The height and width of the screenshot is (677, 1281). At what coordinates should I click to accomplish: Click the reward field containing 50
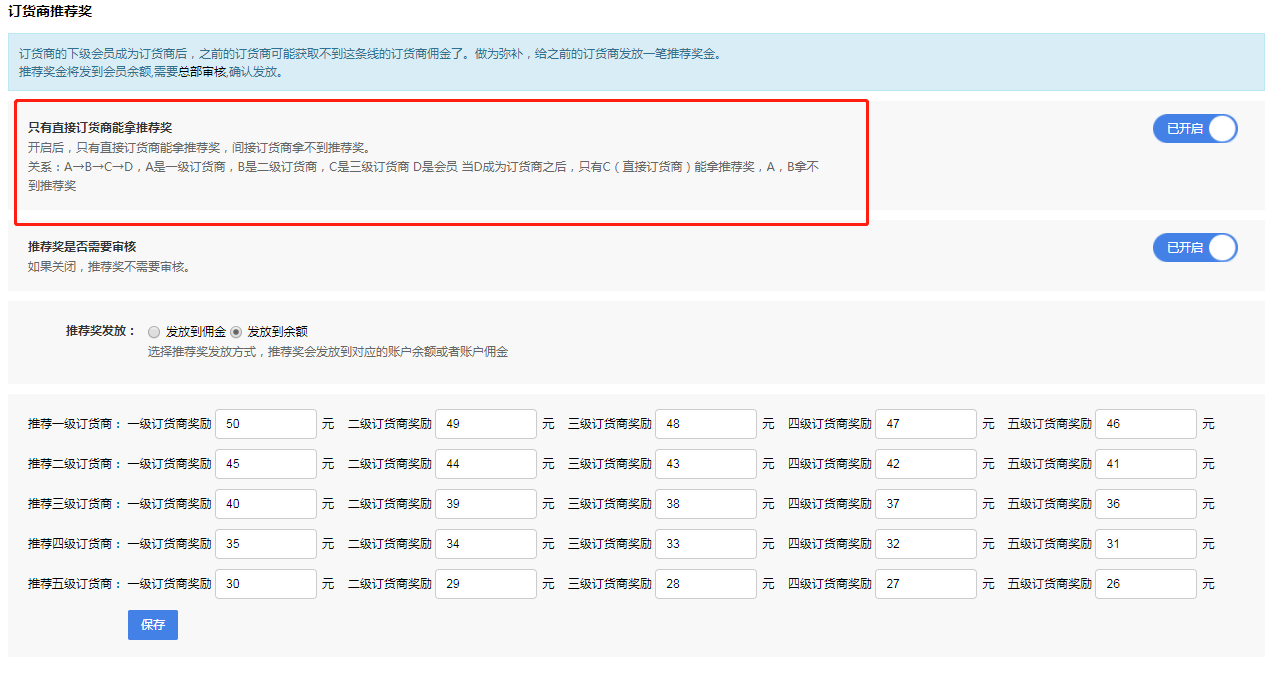266,424
